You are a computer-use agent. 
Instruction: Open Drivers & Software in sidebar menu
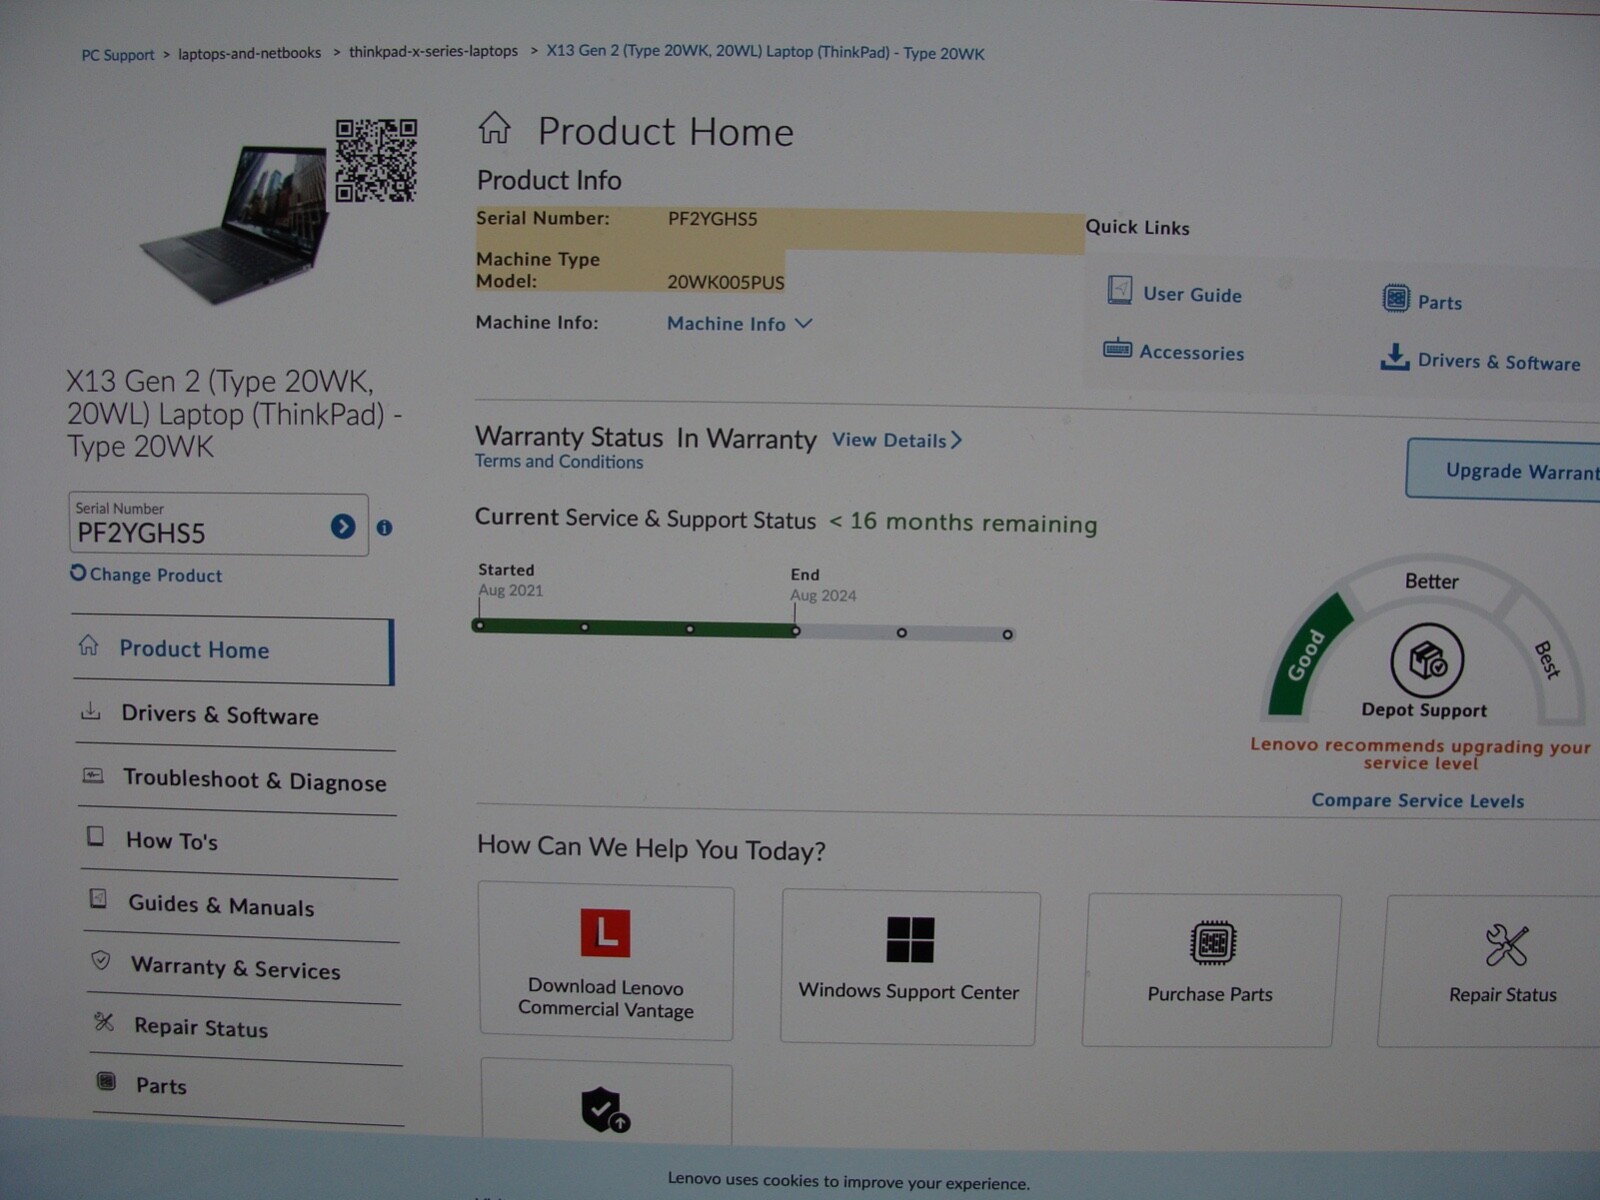pyautogui.click(x=236, y=716)
